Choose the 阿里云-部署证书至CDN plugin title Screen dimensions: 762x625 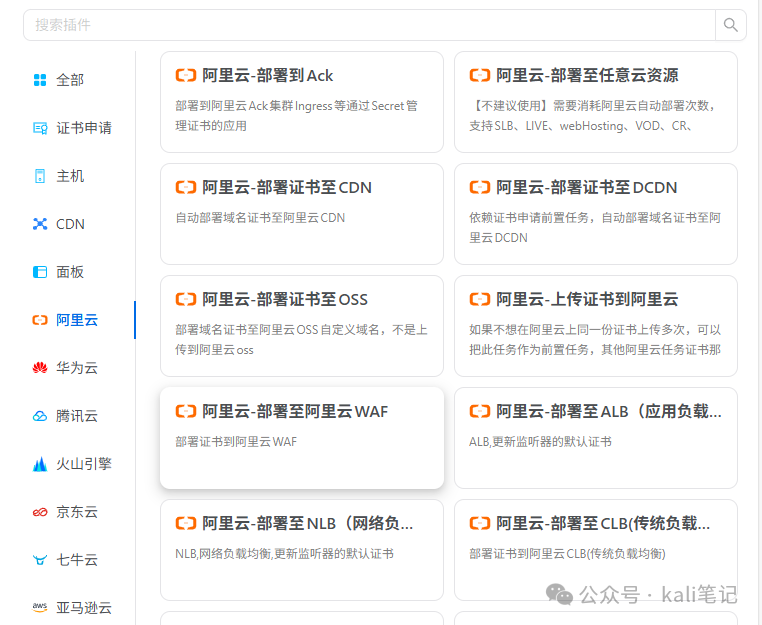287,187
